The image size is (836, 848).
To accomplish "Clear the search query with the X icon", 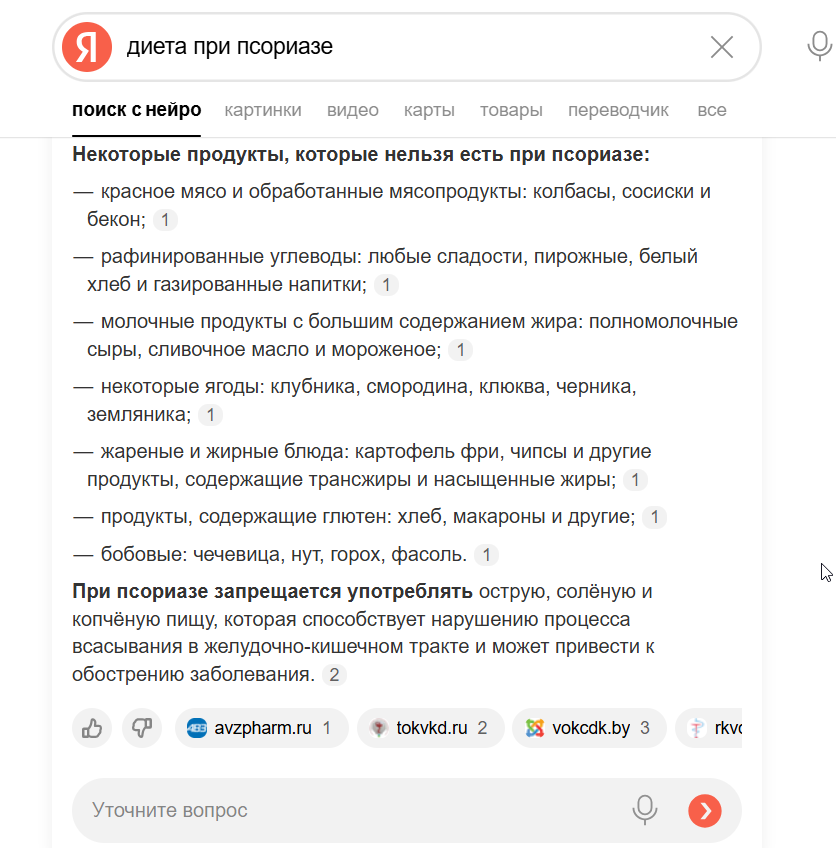I will coord(722,46).
